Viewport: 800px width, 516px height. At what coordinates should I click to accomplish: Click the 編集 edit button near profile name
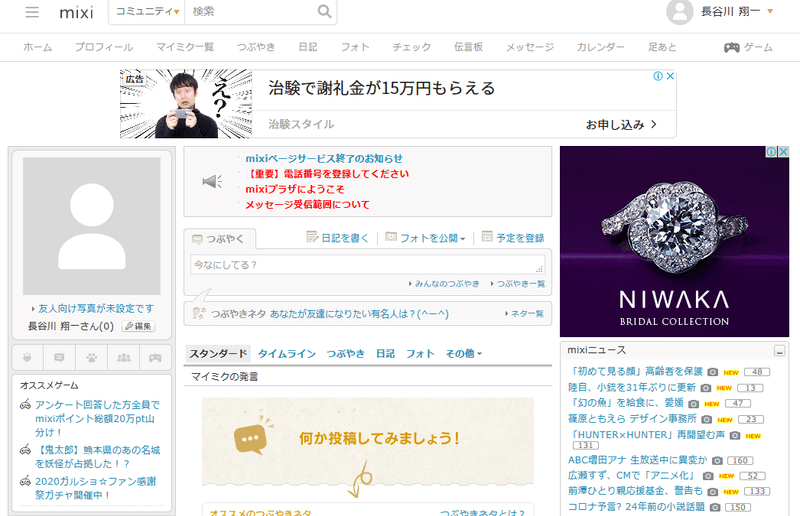138,326
